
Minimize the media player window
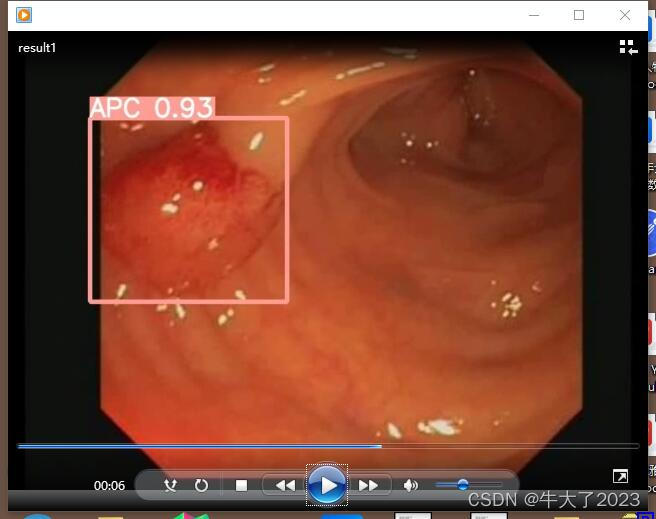click(534, 15)
